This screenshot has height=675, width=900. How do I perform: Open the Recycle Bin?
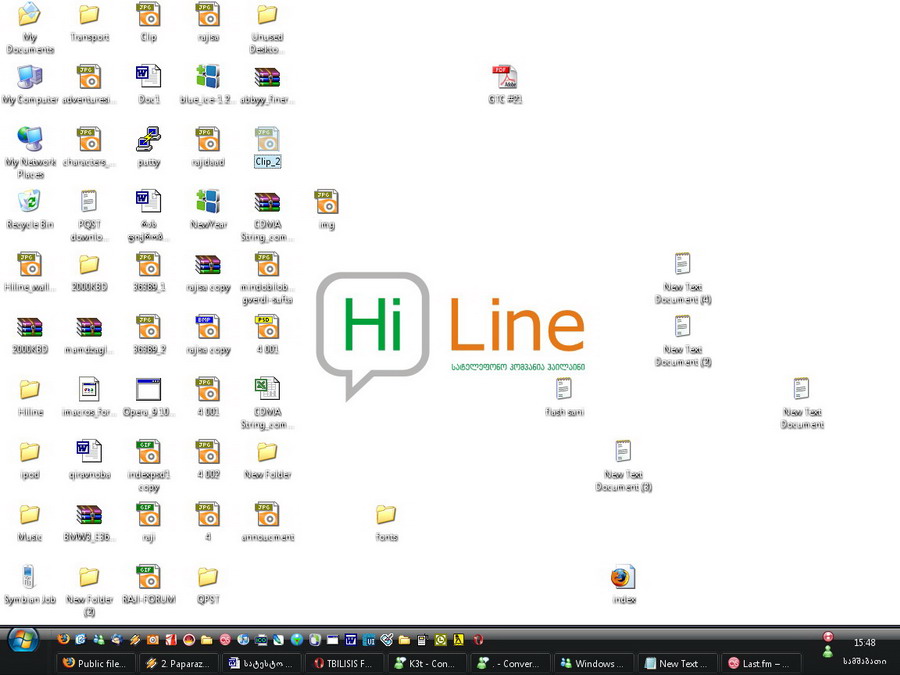[30, 202]
